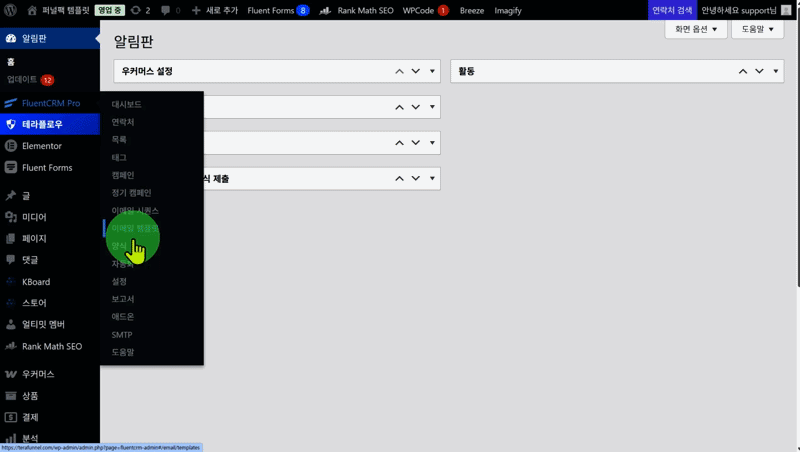Open KBoard in the sidebar
This screenshot has width=800, height=452.
36,282
